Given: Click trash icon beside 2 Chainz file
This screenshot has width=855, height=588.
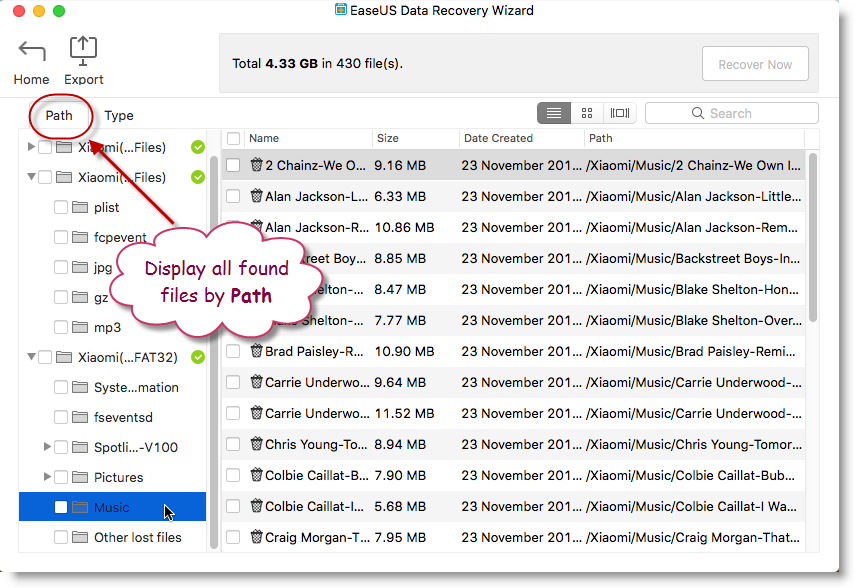Looking at the screenshot, I should click(x=256, y=165).
